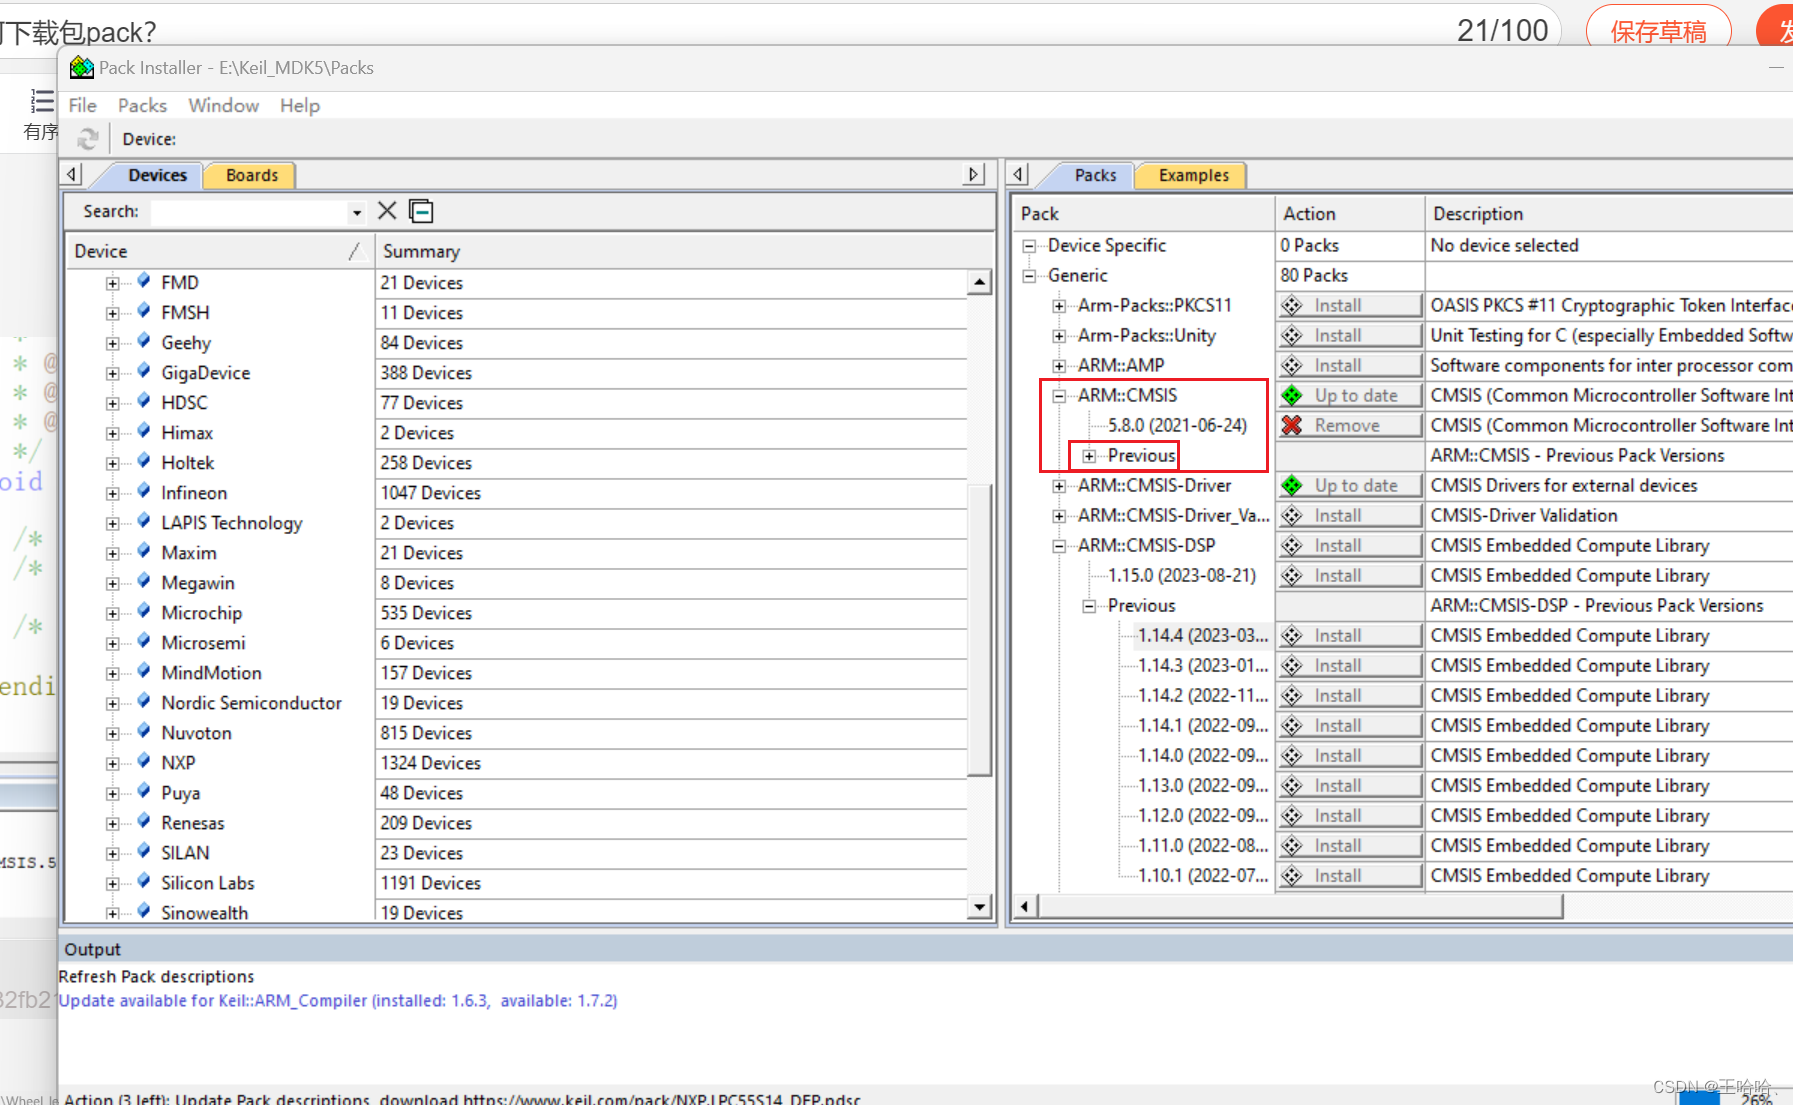Click the blue diamond icon beside Infineon
Image resolution: width=1793 pixels, height=1105 pixels.
click(x=144, y=491)
